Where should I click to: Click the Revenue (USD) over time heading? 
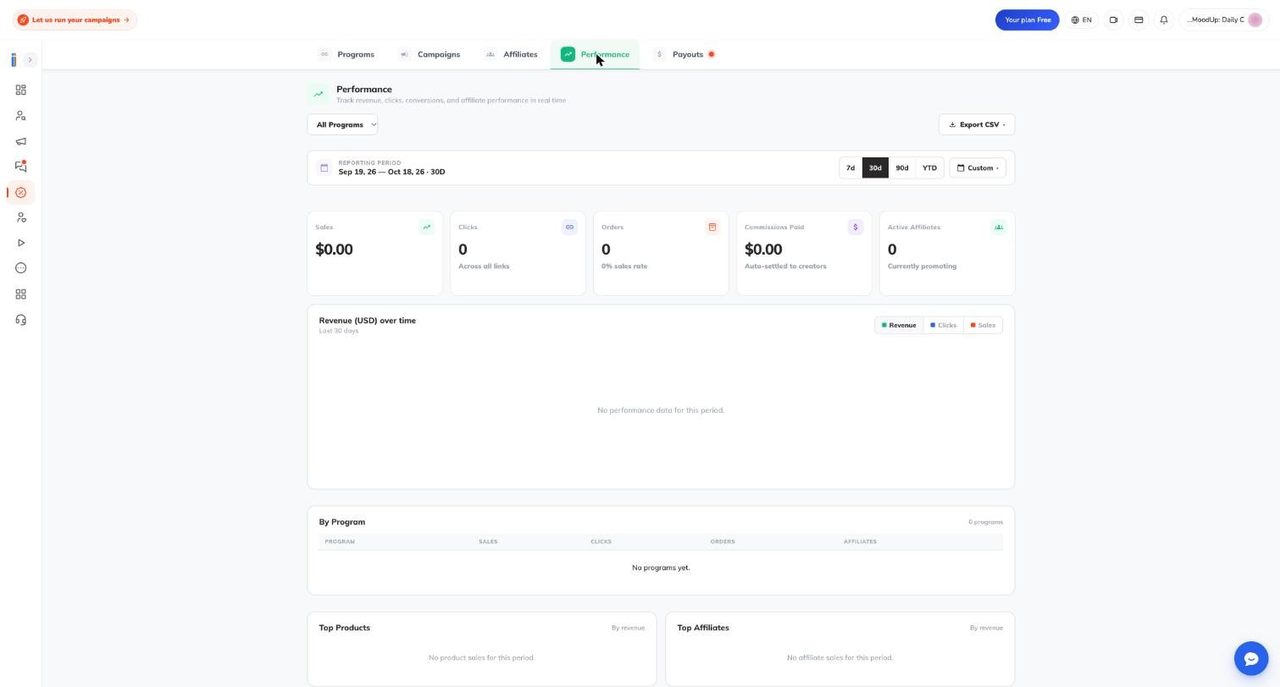(x=367, y=321)
